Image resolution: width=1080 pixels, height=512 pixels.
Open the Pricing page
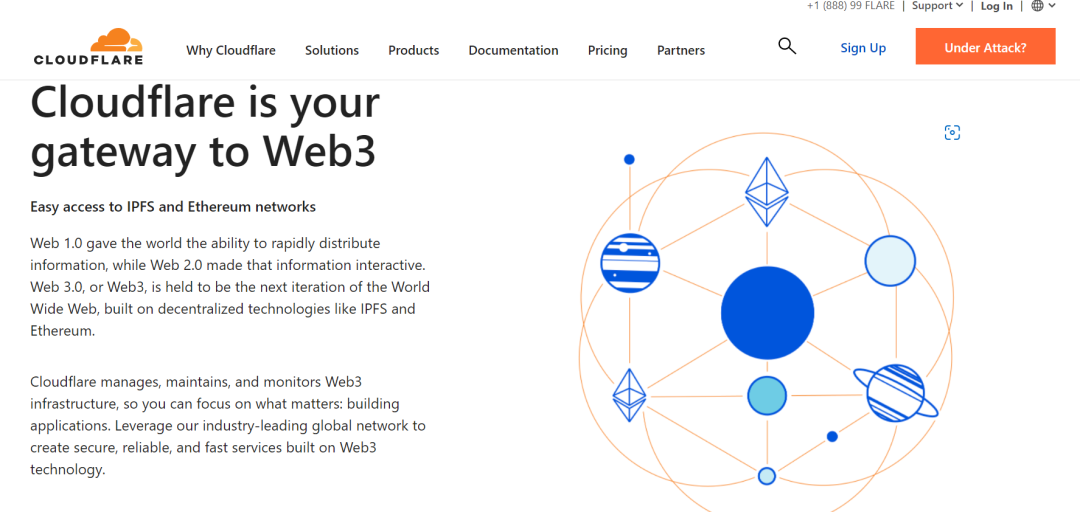point(607,50)
